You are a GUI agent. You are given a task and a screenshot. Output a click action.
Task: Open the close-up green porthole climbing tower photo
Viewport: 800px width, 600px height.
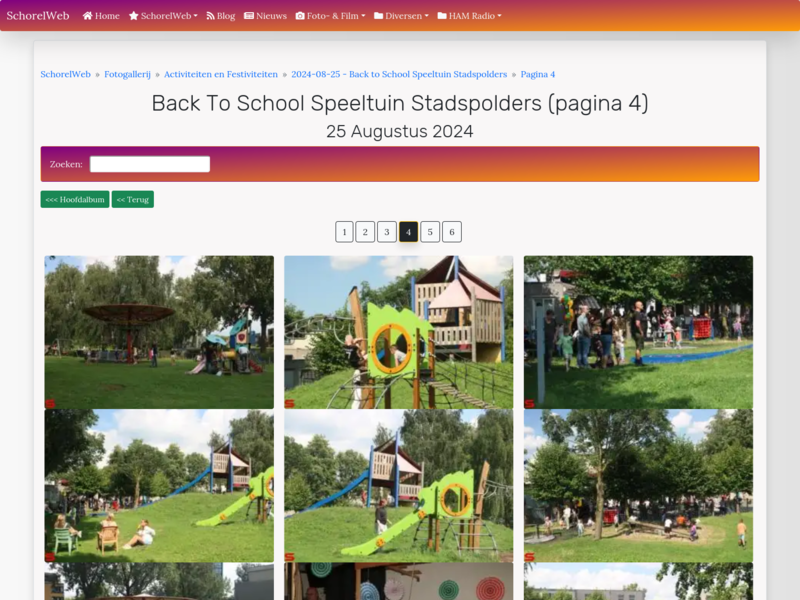(398, 332)
